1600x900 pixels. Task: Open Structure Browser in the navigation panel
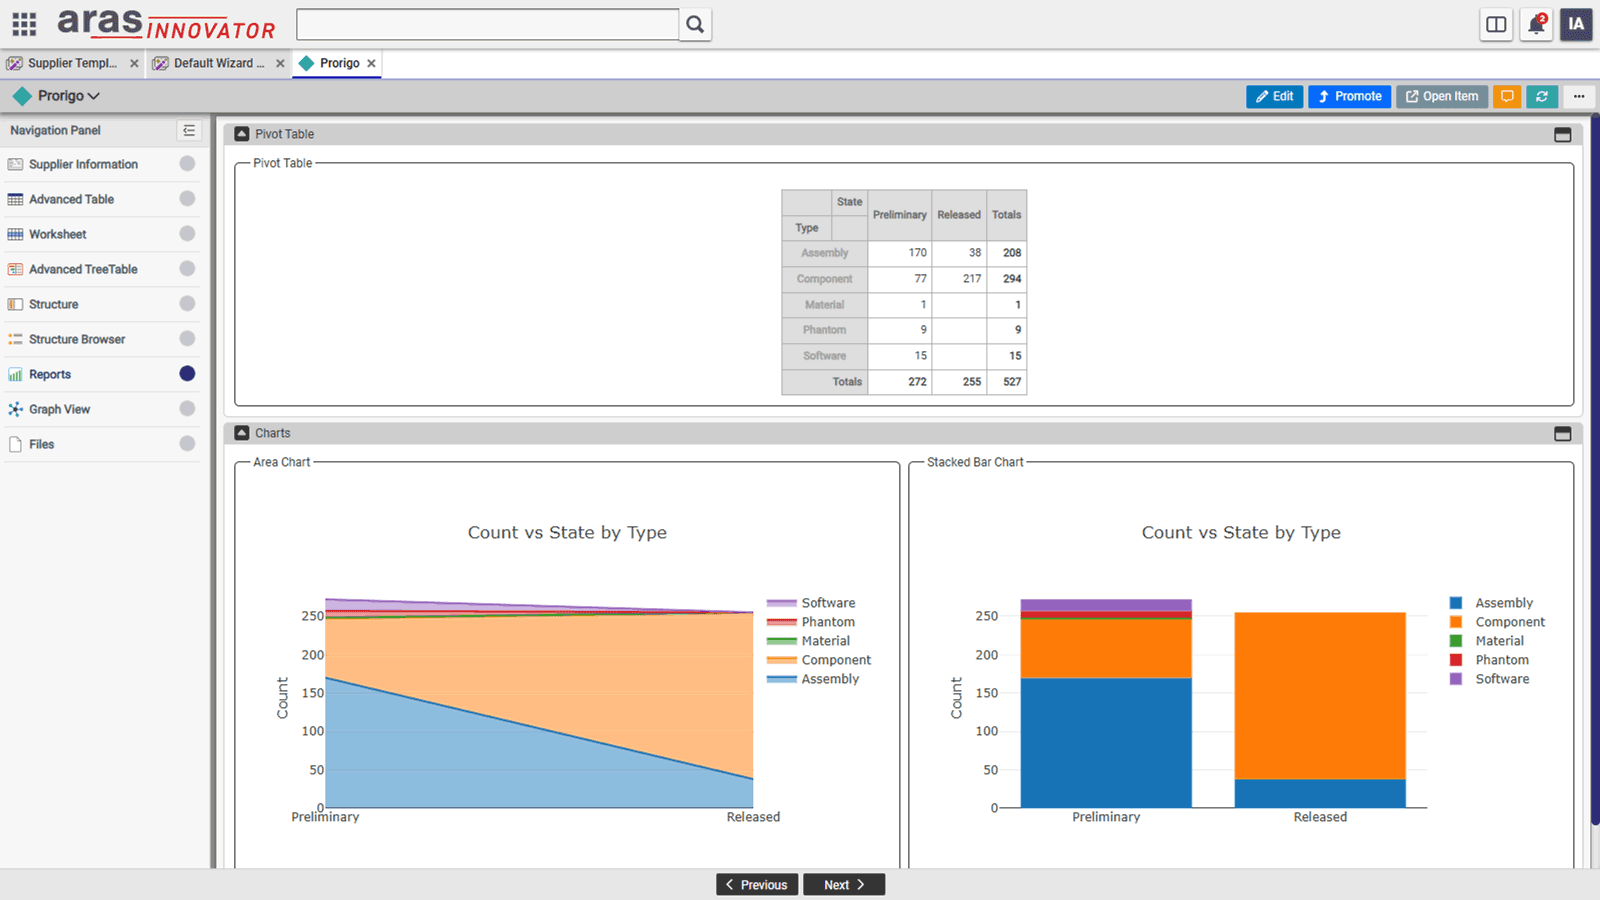[77, 339]
